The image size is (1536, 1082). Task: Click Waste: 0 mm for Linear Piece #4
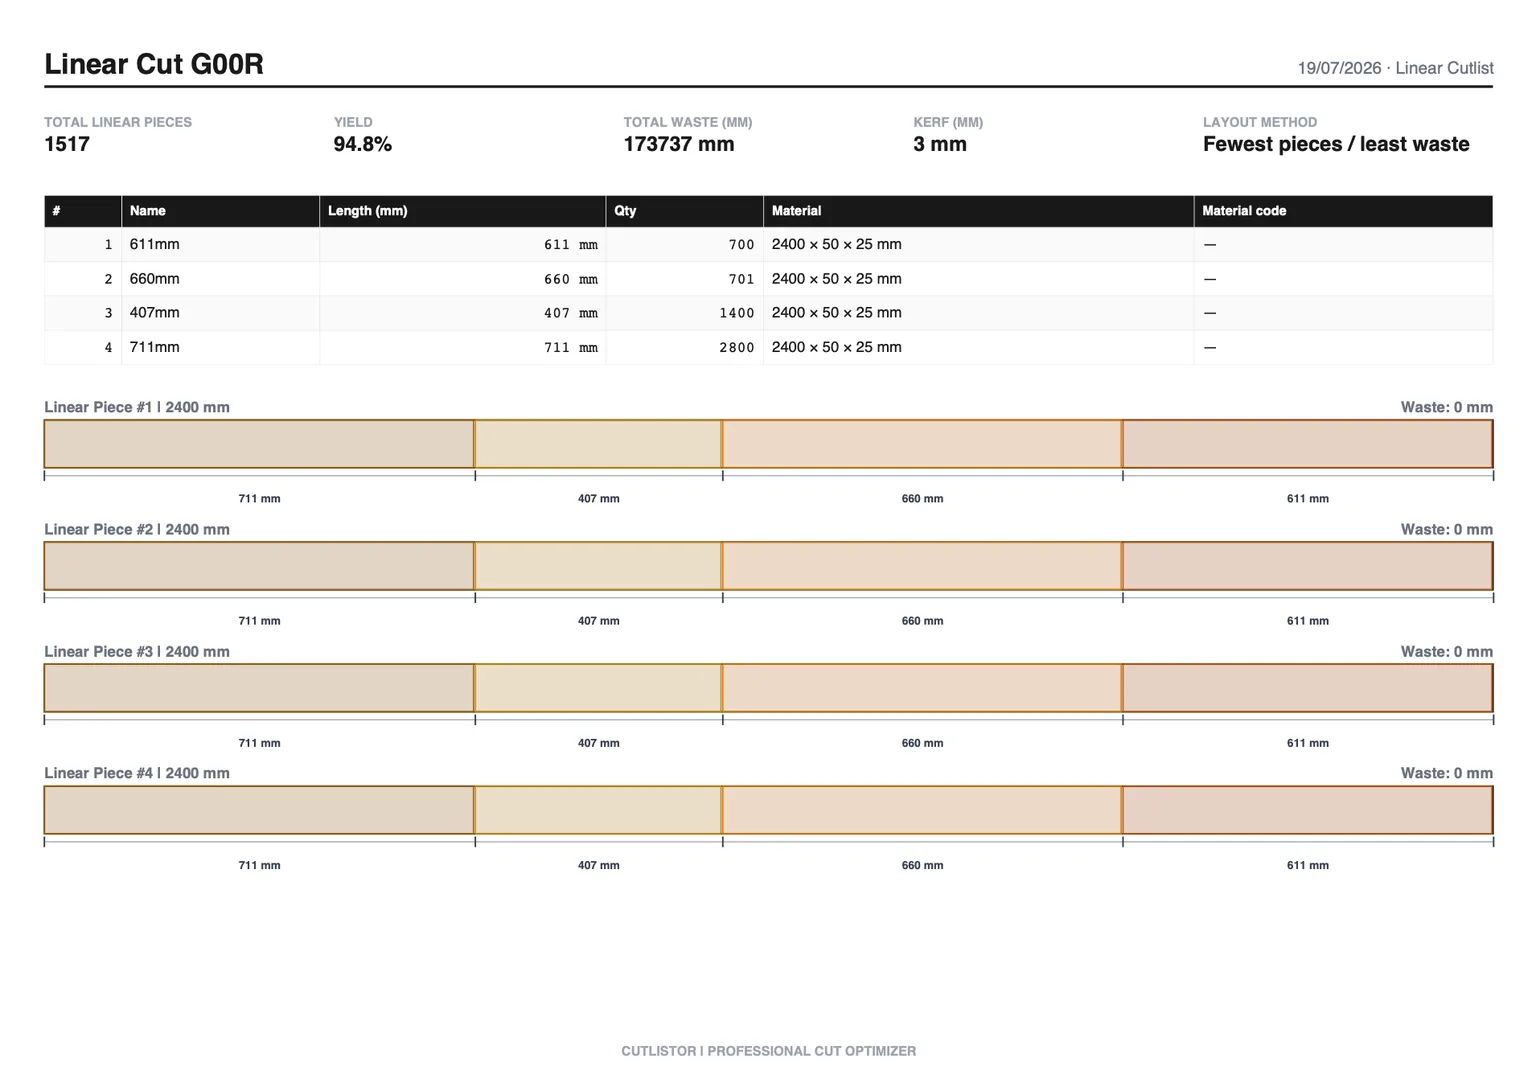click(1446, 773)
